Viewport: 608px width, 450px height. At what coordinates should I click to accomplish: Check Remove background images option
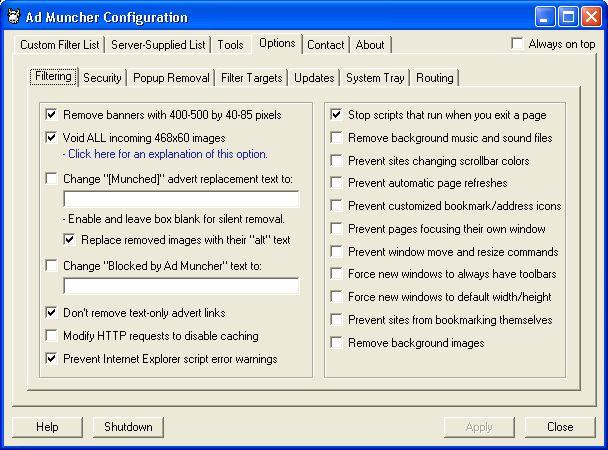336,342
